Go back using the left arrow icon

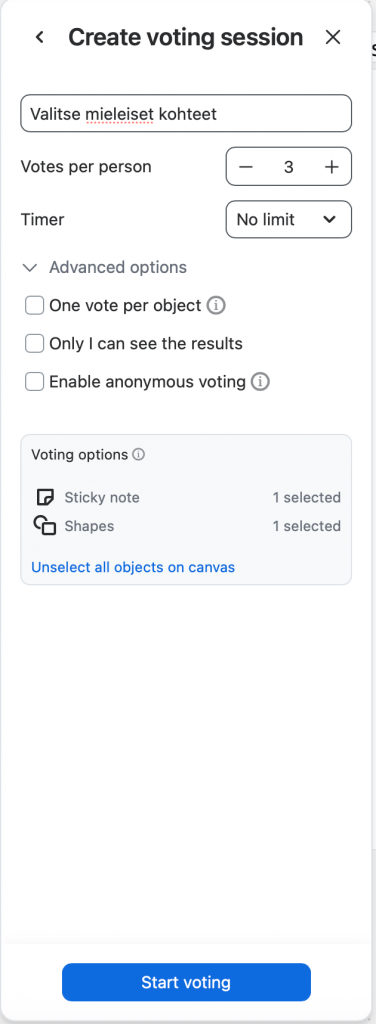(x=40, y=37)
